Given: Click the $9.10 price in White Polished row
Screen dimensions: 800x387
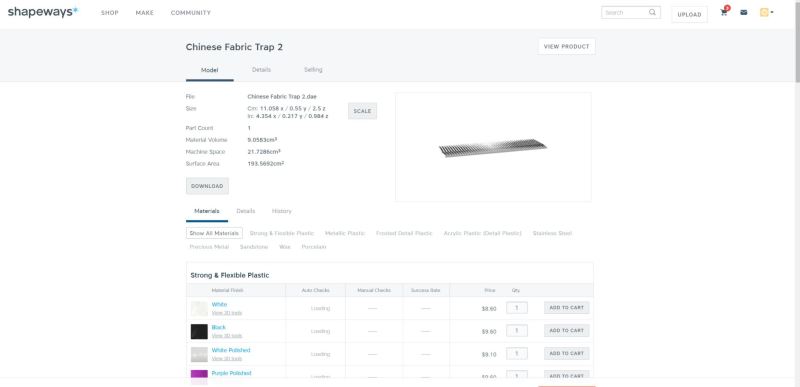Looking at the screenshot, I should (x=489, y=354).
